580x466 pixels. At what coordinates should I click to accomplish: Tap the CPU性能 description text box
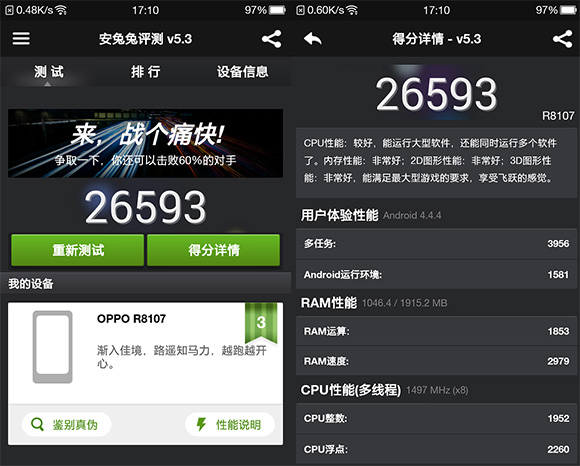(436, 162)
